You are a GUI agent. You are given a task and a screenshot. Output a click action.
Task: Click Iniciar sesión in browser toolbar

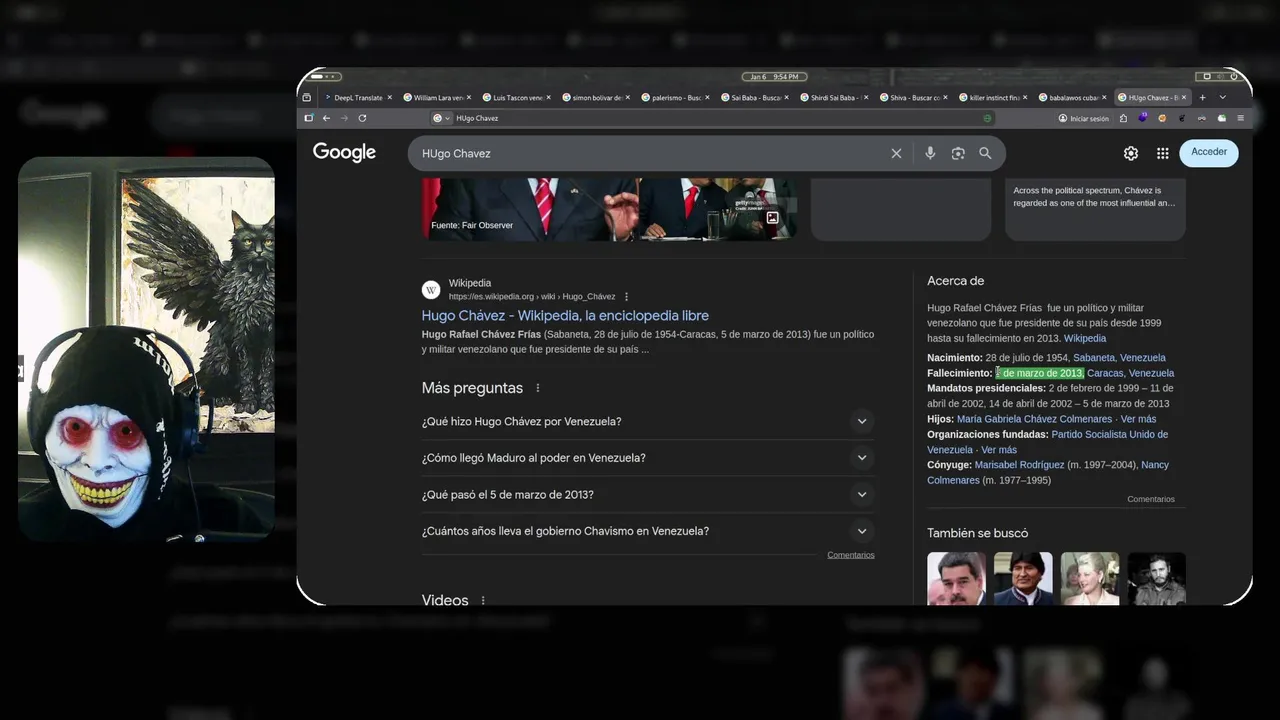tap(1084, 118)
